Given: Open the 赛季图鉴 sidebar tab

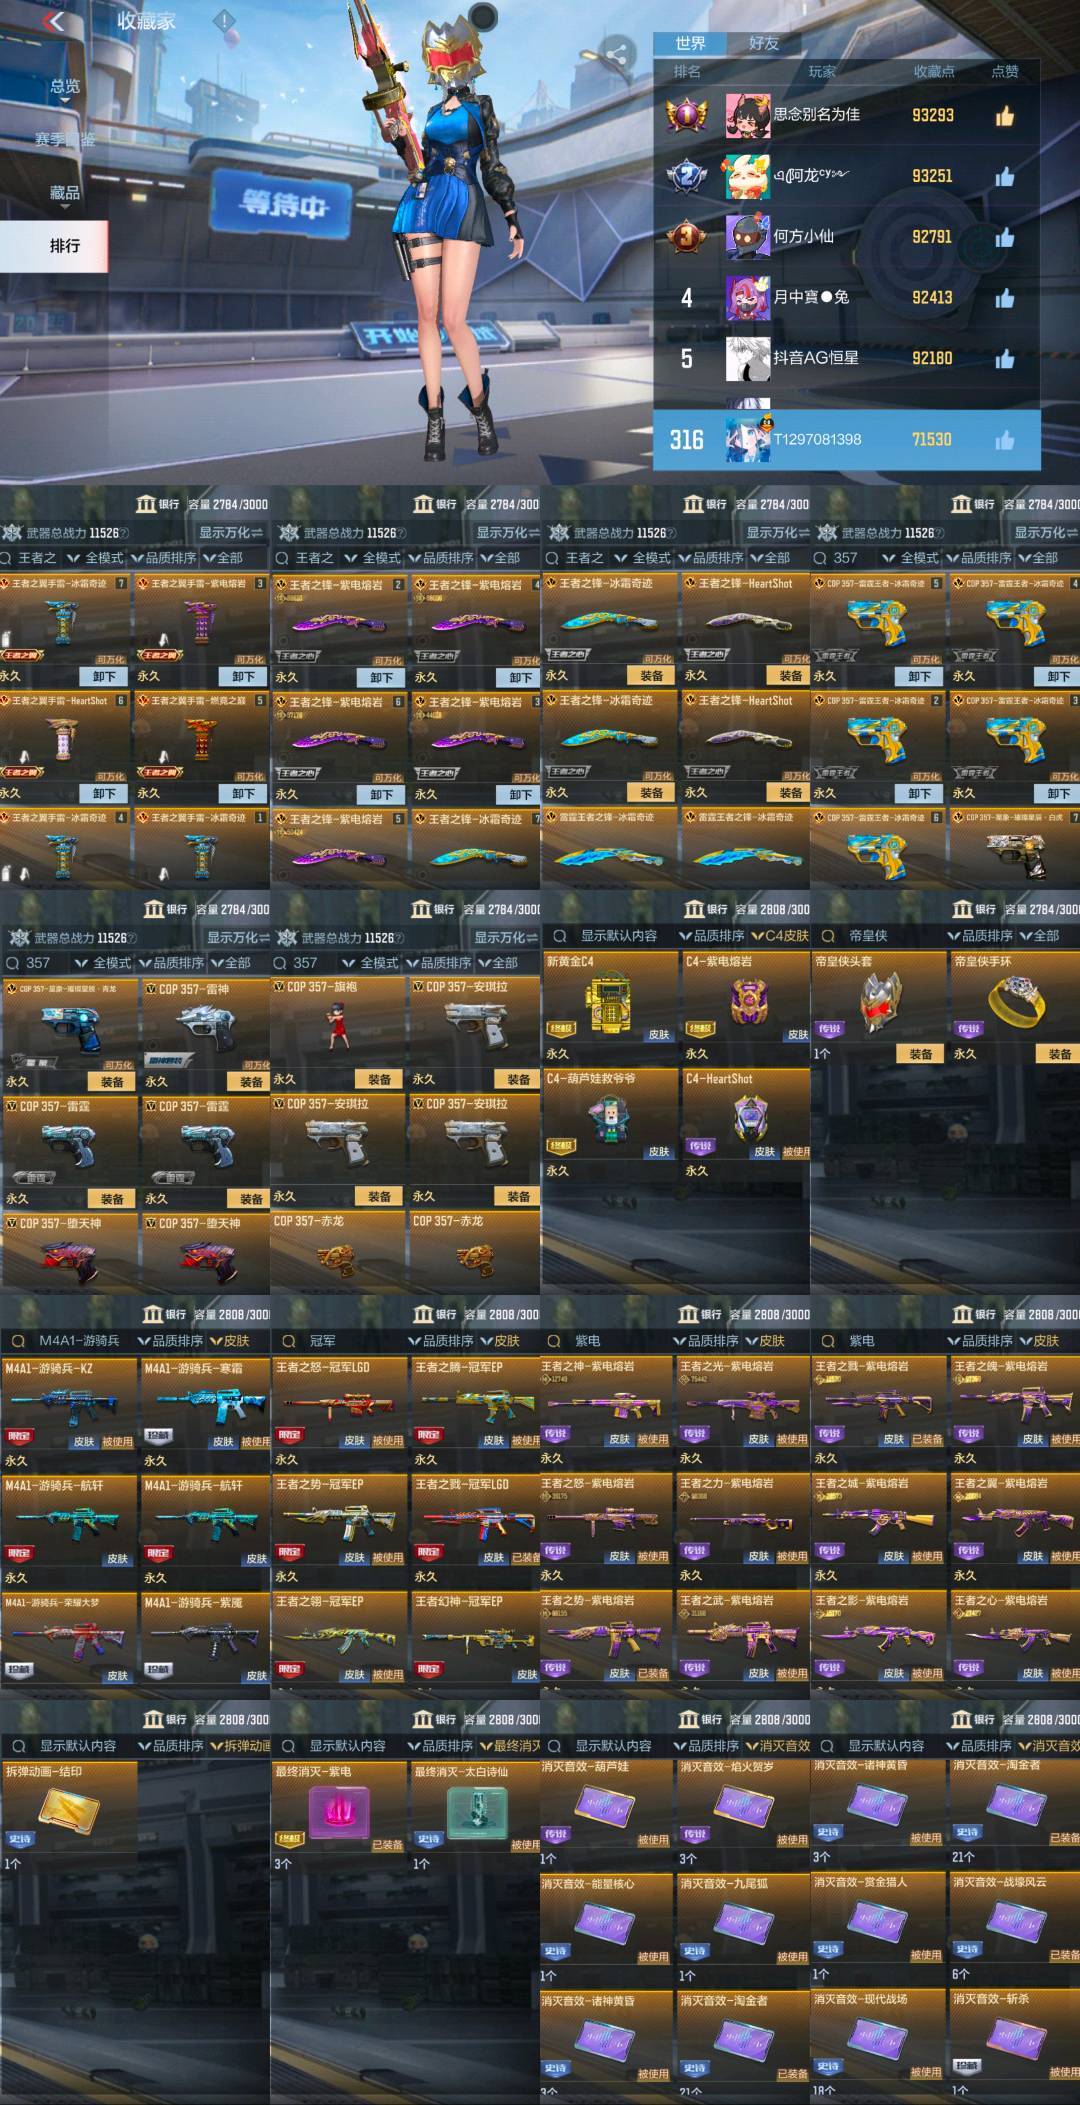Looking at the screenshot, I should point(65,139).
